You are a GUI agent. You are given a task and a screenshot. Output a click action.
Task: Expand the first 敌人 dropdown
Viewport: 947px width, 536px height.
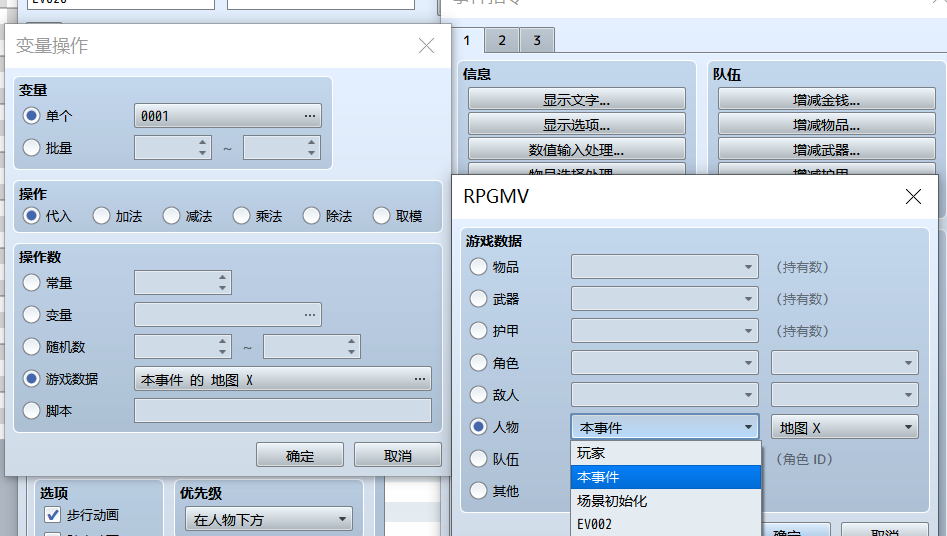(665, 395)
